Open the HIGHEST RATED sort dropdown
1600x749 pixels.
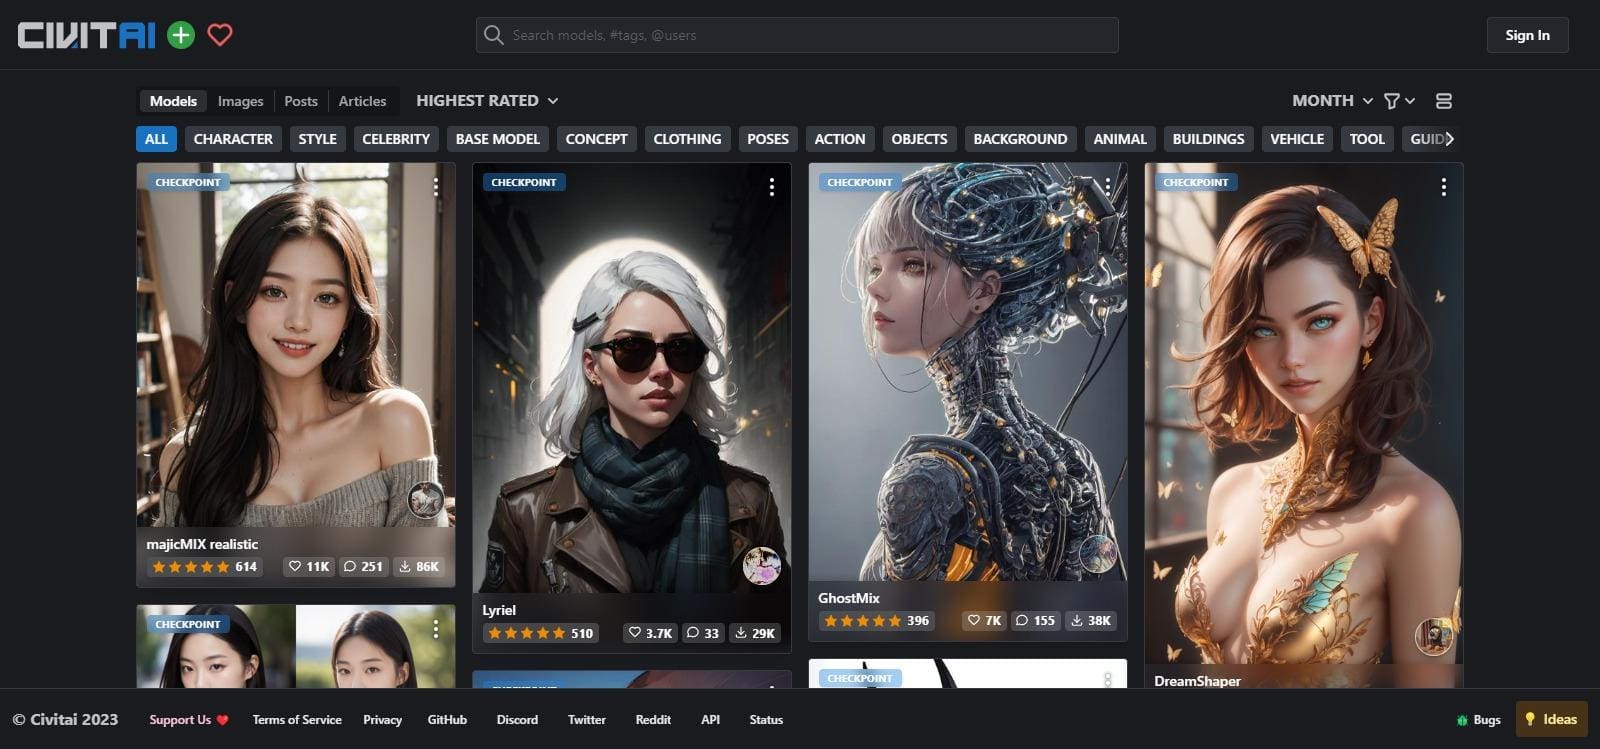487,101
